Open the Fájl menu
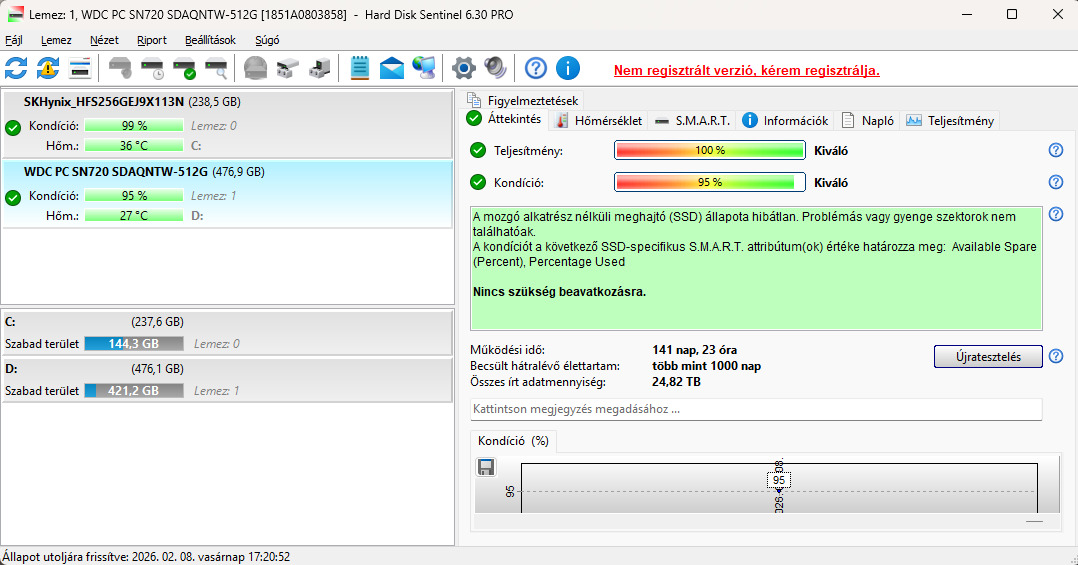1078x565 pixels. coord(14,40)
